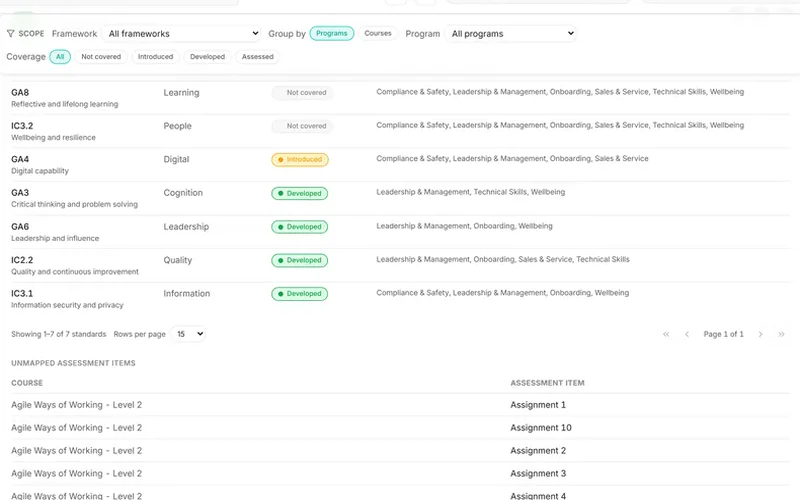Group by Programs
This screenshot has width=800, height=500.
332,34
